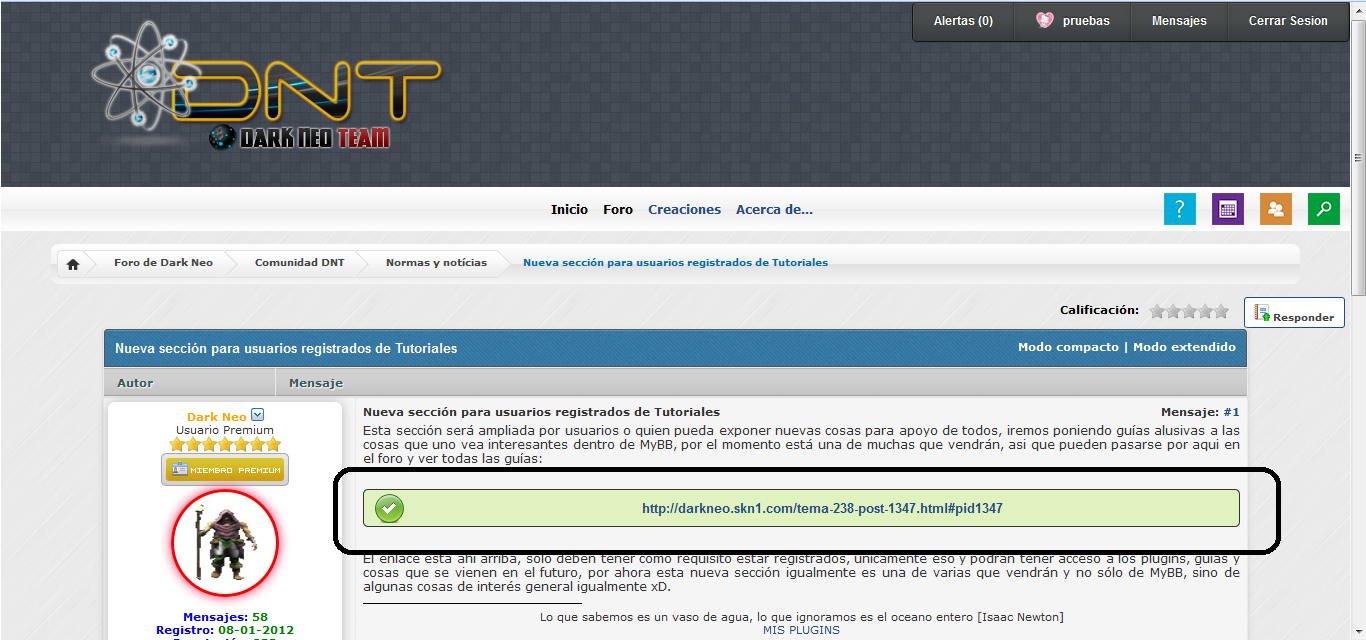This screenshot has height=640, width=1366.
Task: Switch to Modo extendido view
Action: pyautogui.click(x=1183, y=347)
